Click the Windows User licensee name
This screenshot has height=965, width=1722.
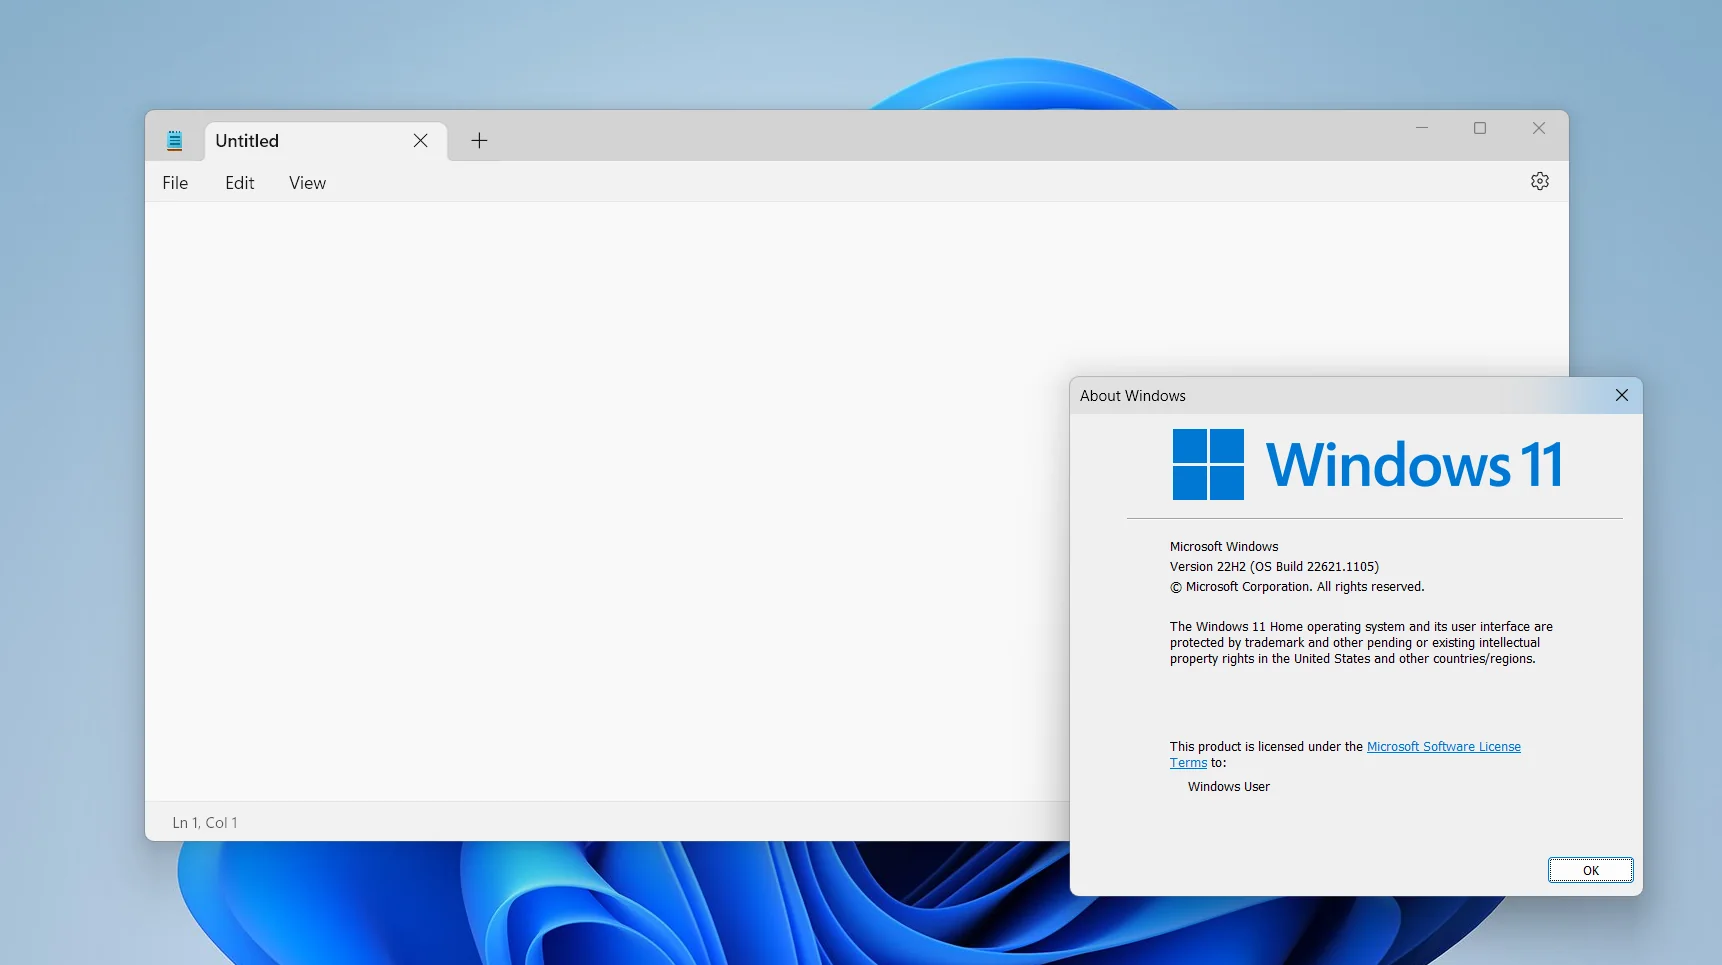point(1229,787)
